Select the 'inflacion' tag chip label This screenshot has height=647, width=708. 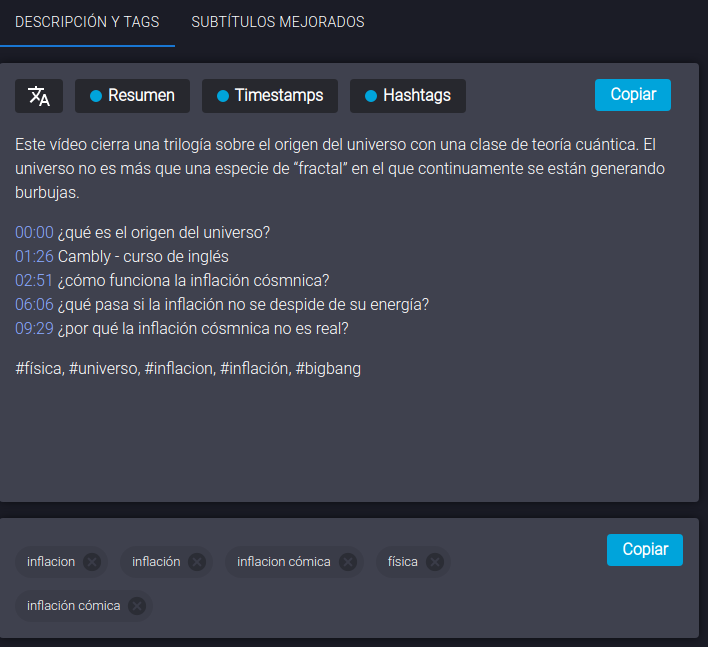coord(51,562)
